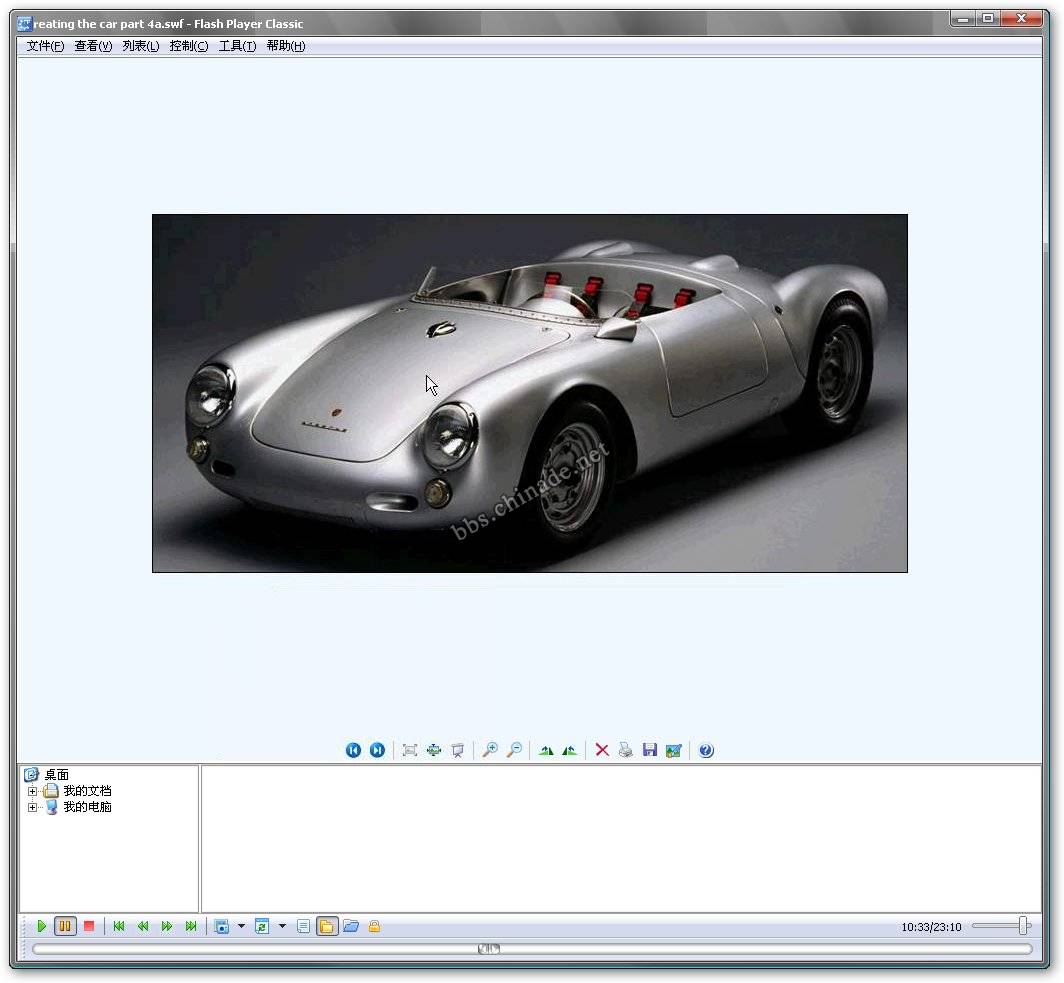This screenshot has height=983, width=1064.
Task: Click the blue next file arrow icon
Action: point(377,750)
